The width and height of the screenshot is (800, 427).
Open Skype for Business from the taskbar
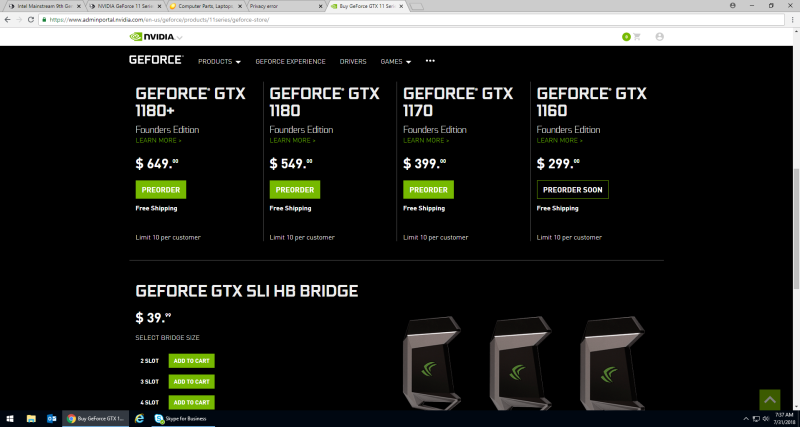point(181,418)
